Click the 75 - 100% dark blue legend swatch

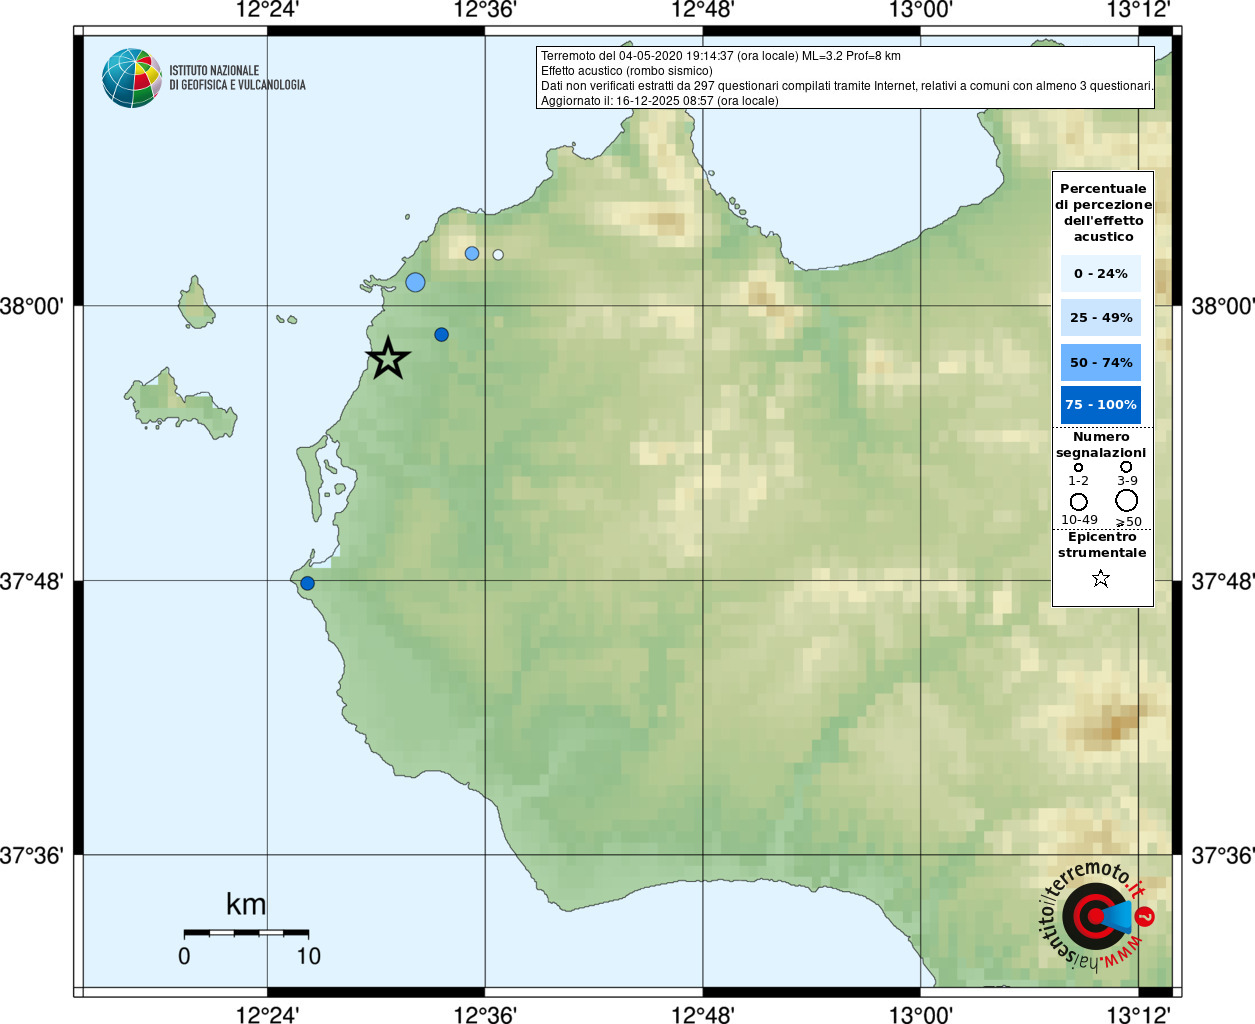coord(1100,405)
